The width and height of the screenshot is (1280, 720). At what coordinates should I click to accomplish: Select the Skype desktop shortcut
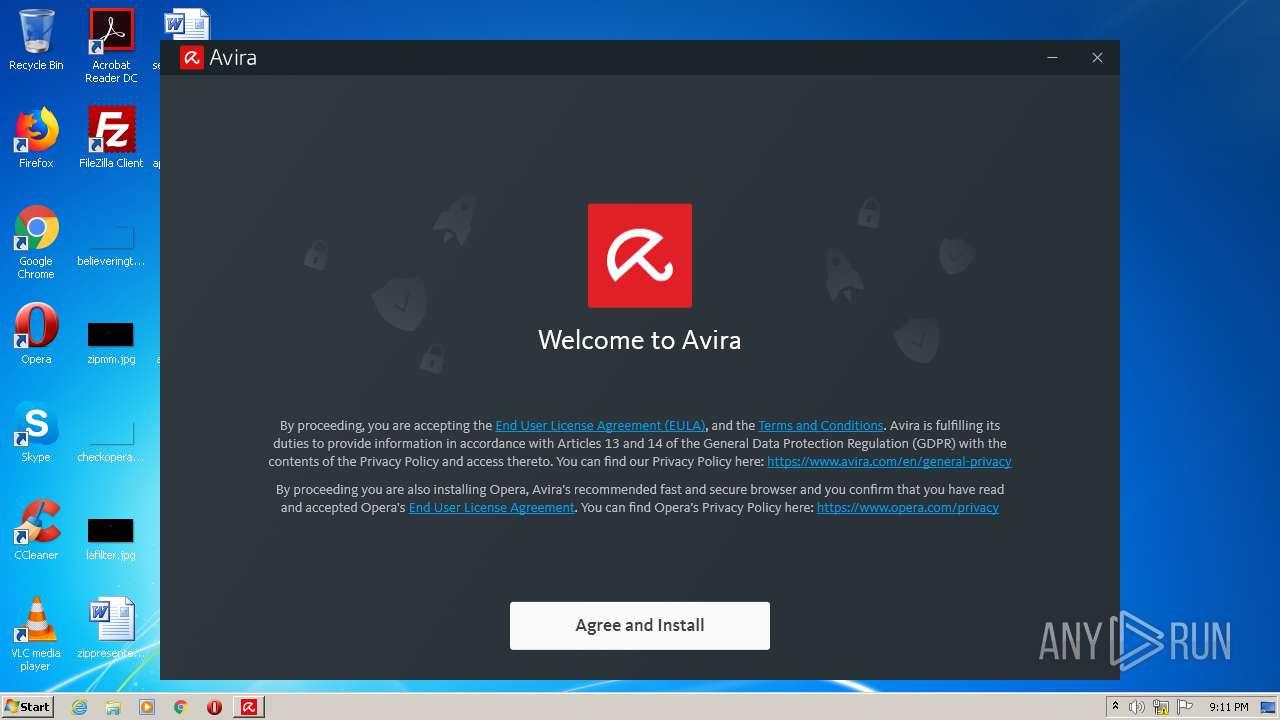[36, 432]
